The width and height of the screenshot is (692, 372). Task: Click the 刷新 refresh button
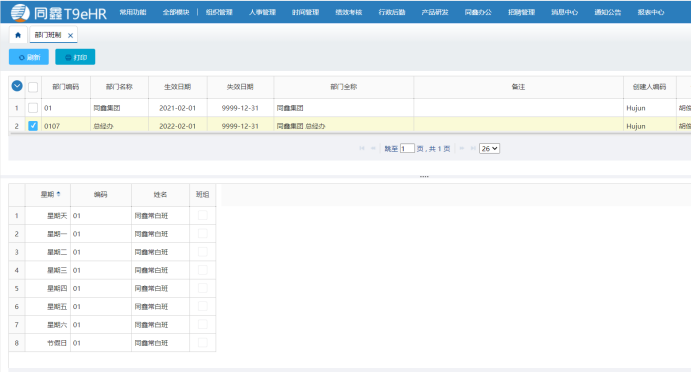[29, 57]
